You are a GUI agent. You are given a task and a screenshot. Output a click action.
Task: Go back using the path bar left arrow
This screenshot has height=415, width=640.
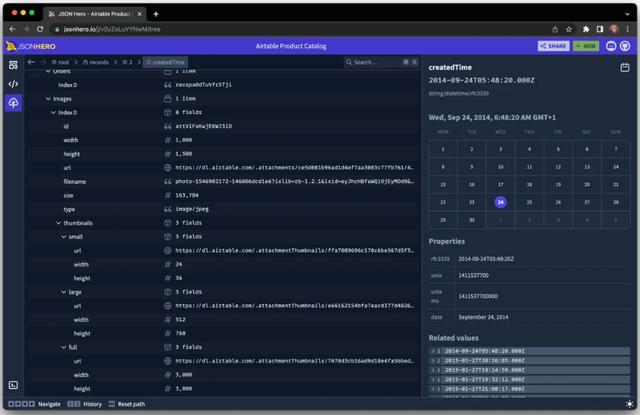pyautogui.click(x=31, y=62)
